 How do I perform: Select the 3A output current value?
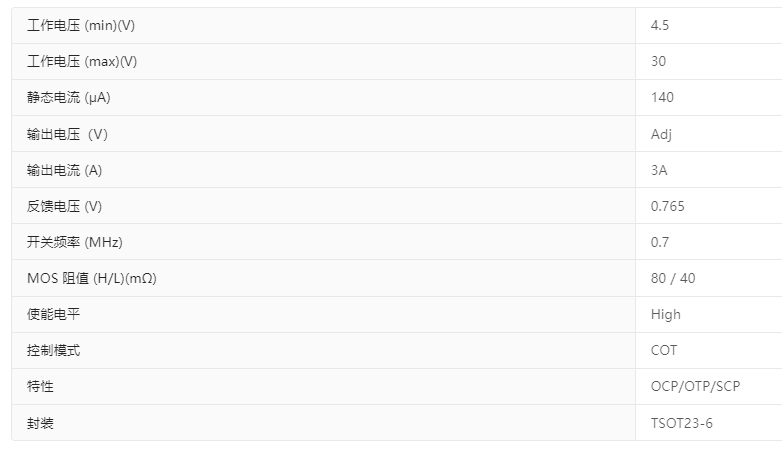[659, 170]
